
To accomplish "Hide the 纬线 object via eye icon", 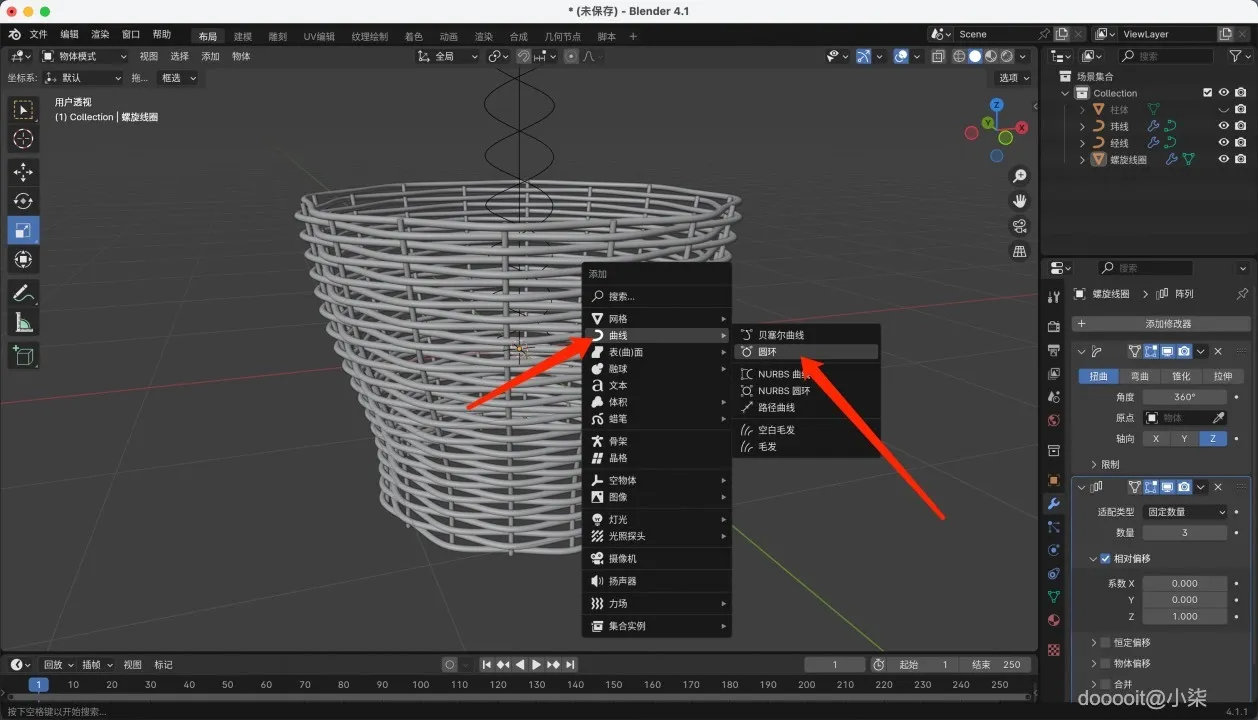I will pyautogui.click(x=1223, y=126).
